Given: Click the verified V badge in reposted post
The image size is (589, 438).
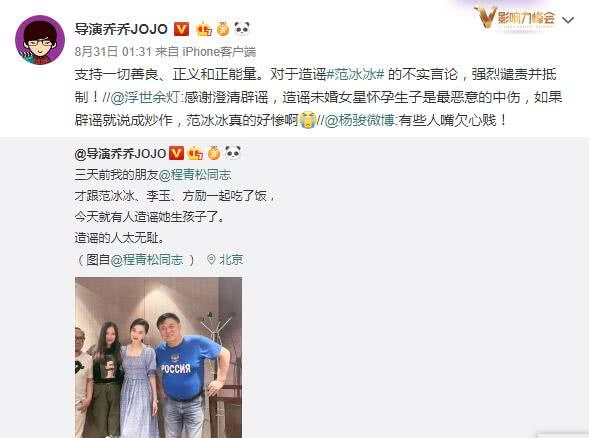Looking at the screenshot, I should 176,153.
